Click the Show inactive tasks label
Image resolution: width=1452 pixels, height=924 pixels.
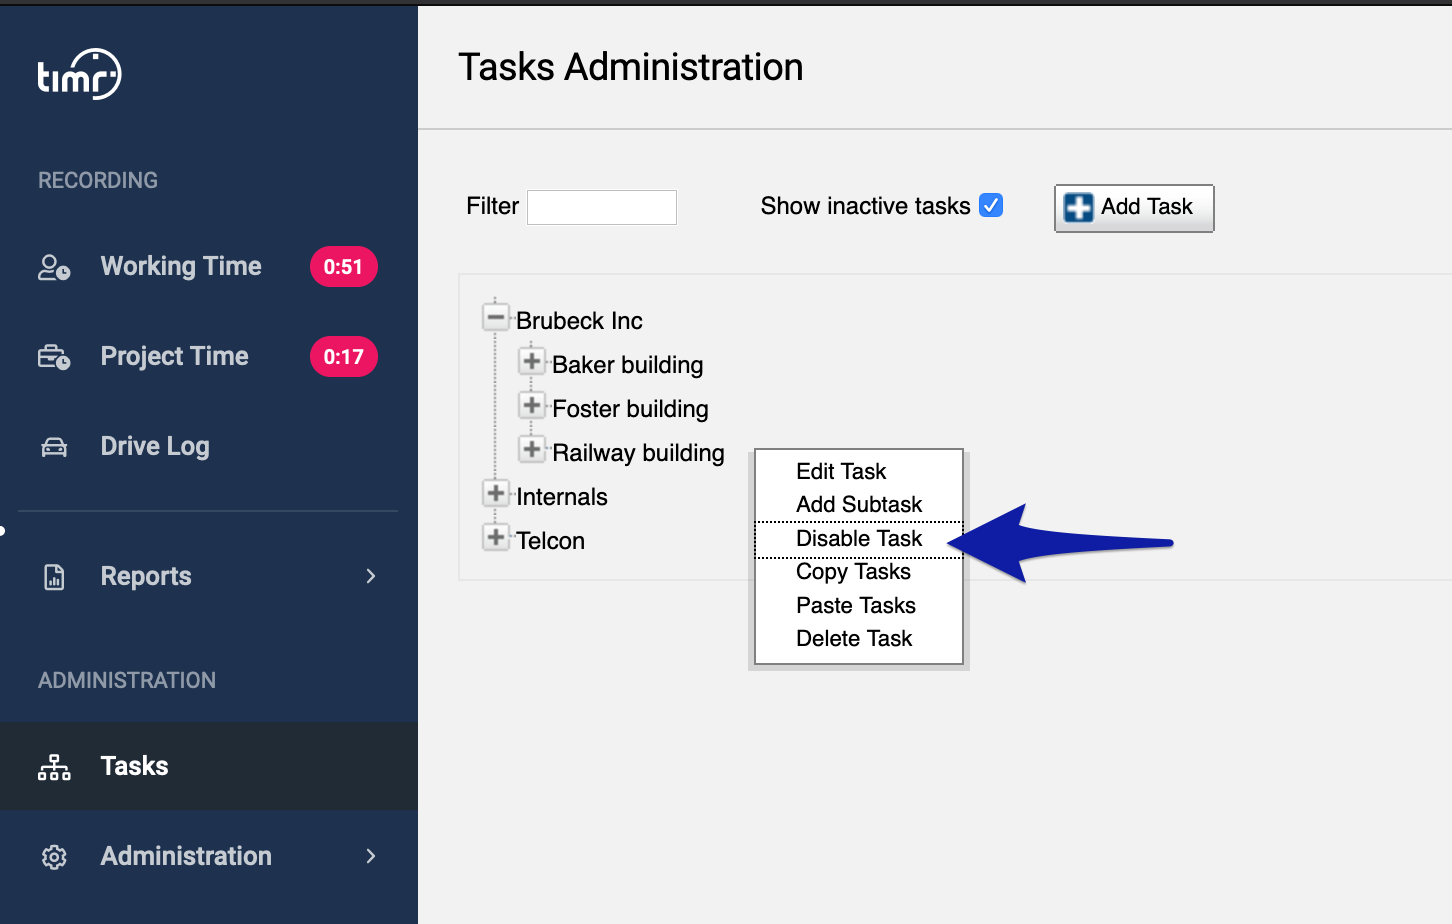coord(865,206)
